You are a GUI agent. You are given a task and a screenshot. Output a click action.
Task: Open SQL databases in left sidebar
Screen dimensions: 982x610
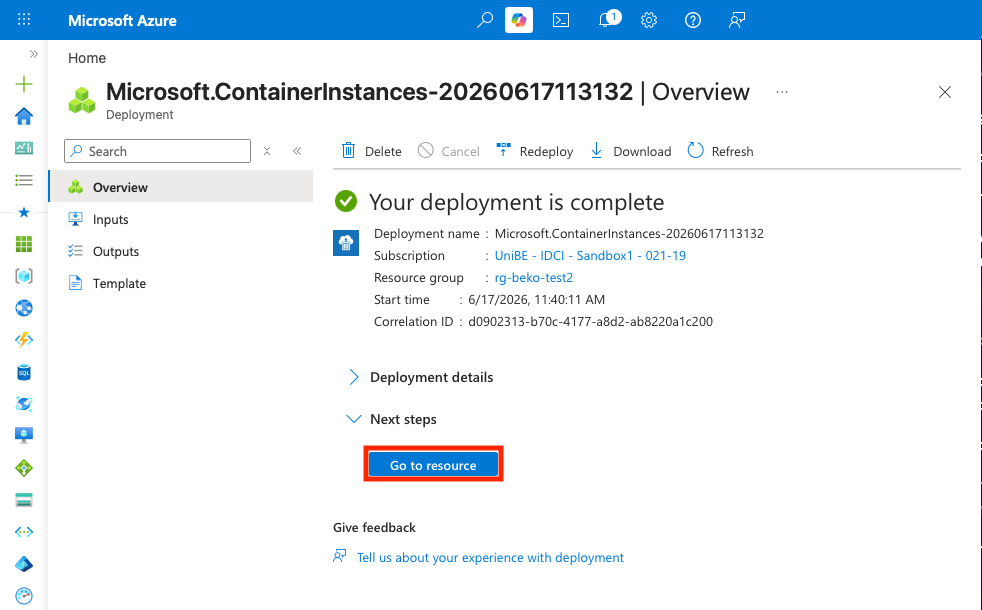[x=24, y=372]
